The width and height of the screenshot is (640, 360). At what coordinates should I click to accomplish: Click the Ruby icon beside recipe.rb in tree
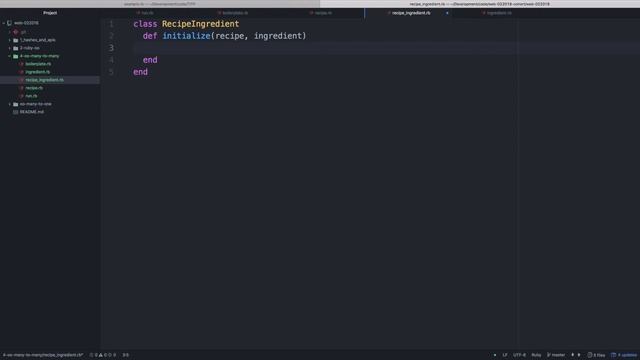tap(21, 88)
